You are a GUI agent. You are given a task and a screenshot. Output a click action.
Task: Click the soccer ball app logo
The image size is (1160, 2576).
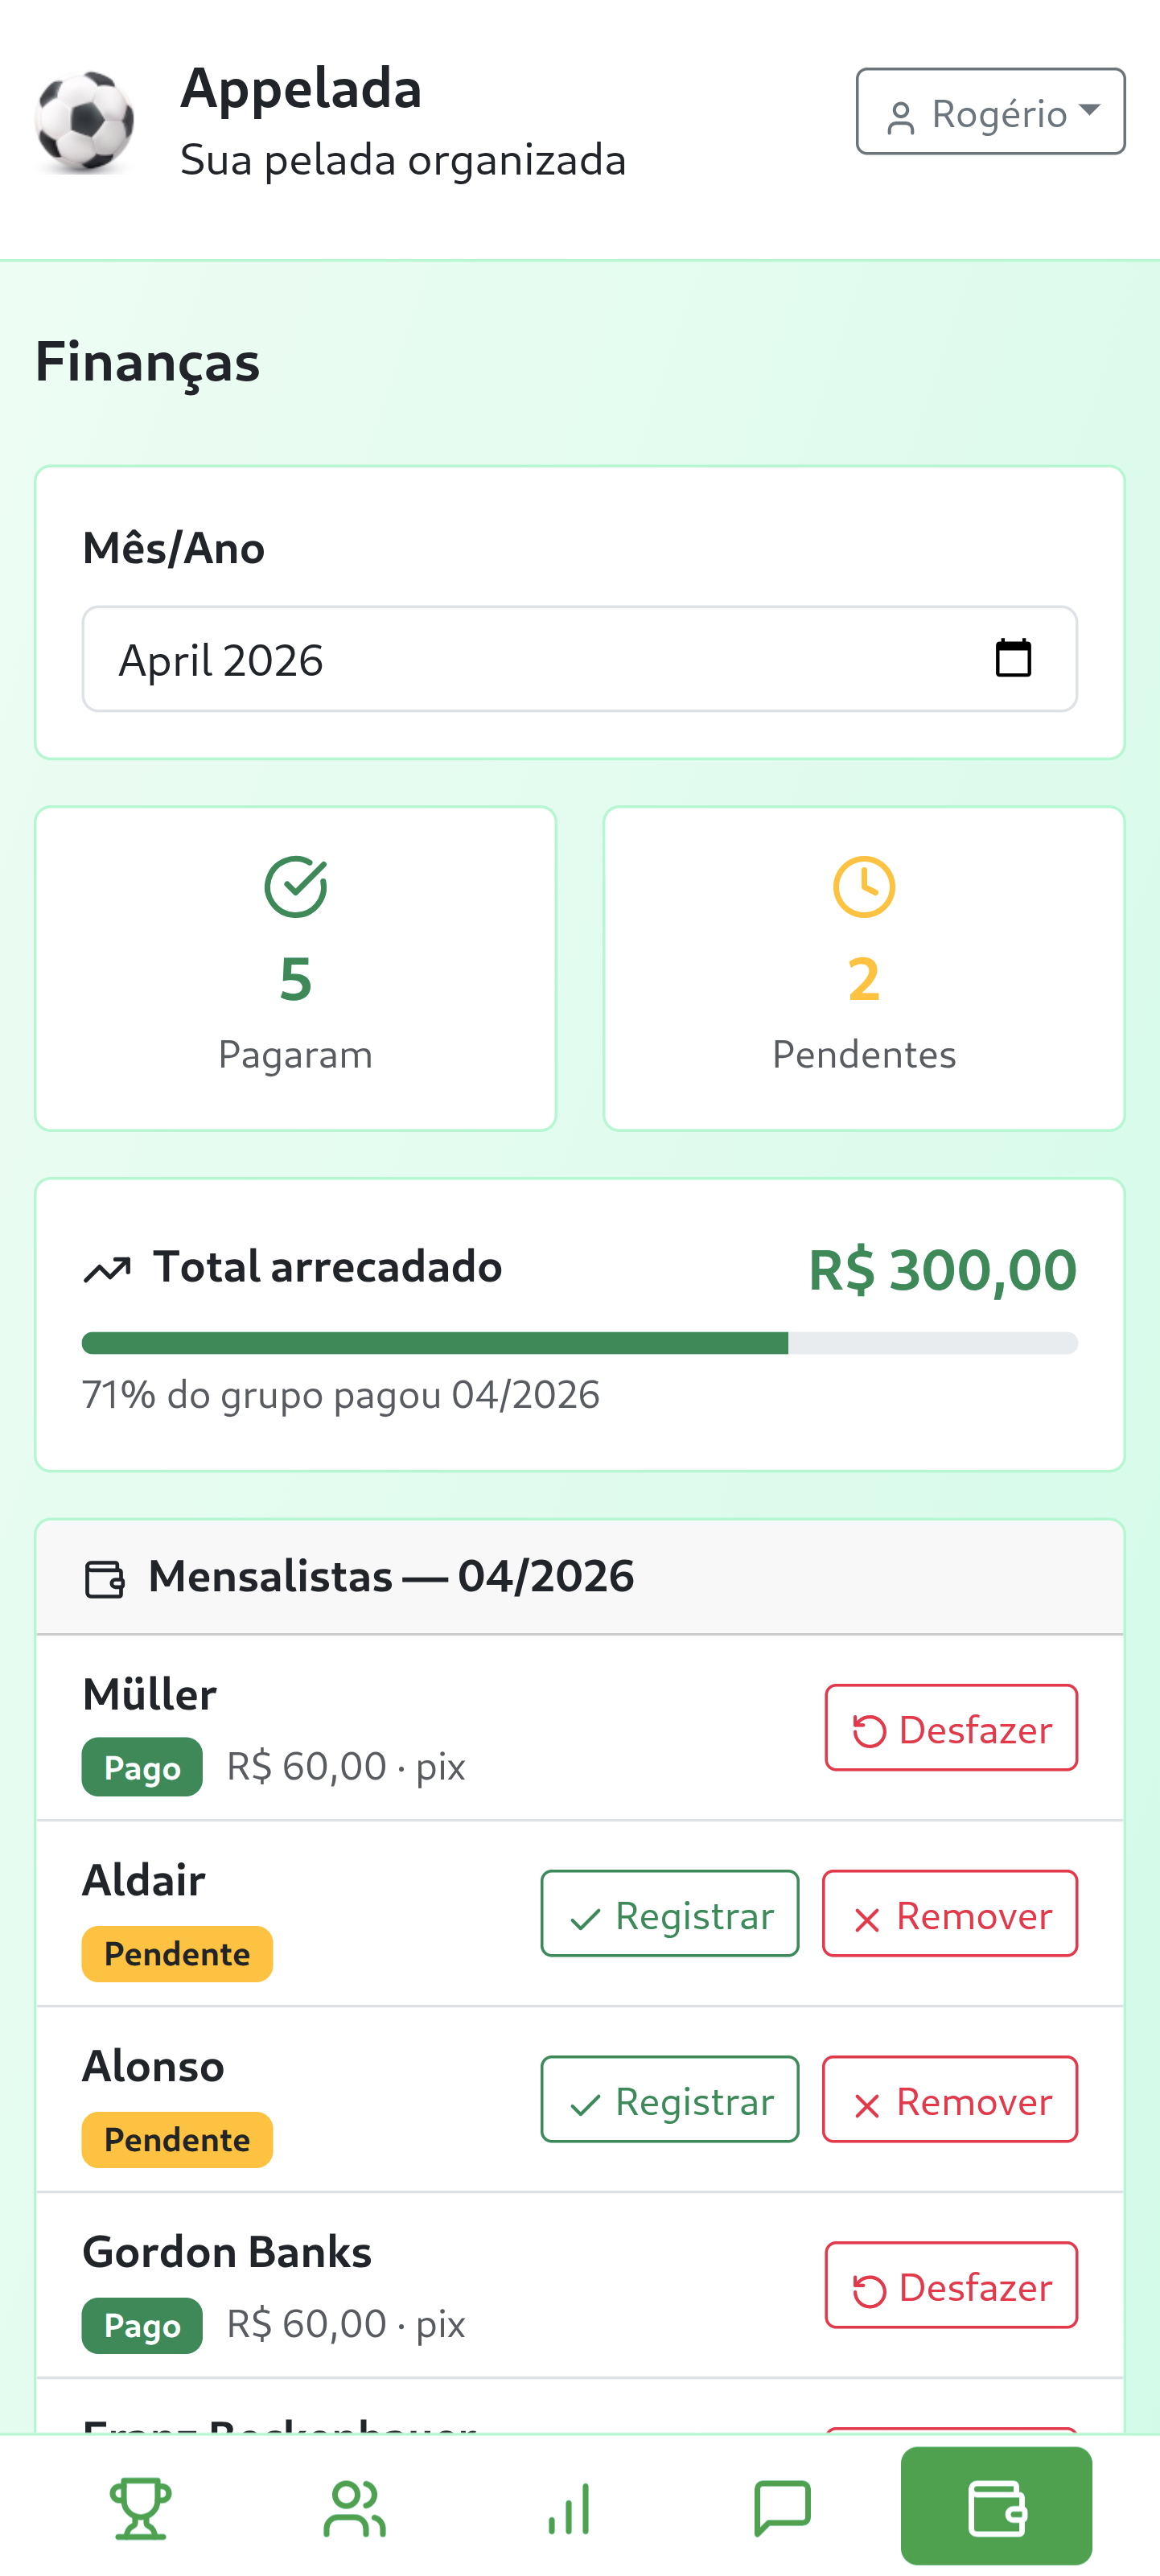tap(85, 121)
